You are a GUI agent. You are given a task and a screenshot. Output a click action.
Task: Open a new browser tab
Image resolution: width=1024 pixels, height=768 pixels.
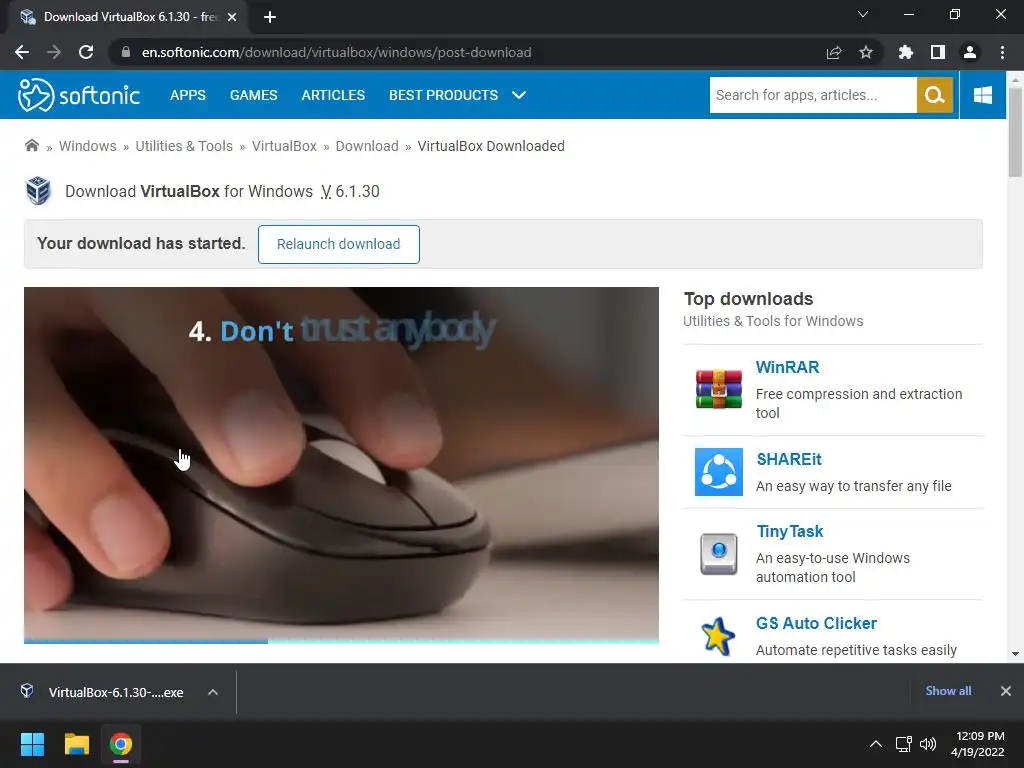click(x=270, y=17)
